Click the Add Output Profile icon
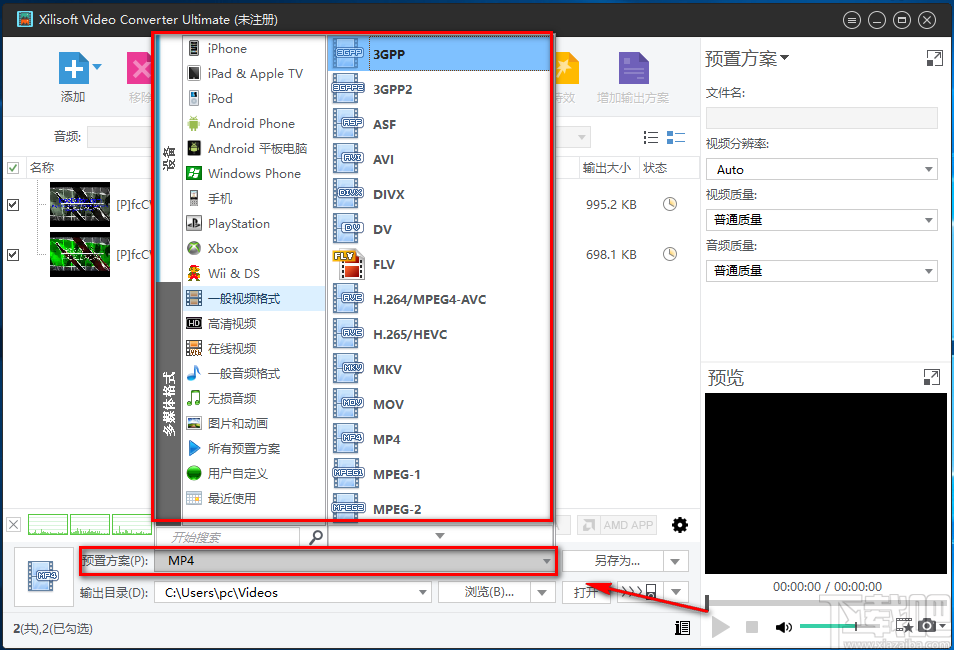Image resolution: width=954 pixels, height=650 pixels. (633, 68)
